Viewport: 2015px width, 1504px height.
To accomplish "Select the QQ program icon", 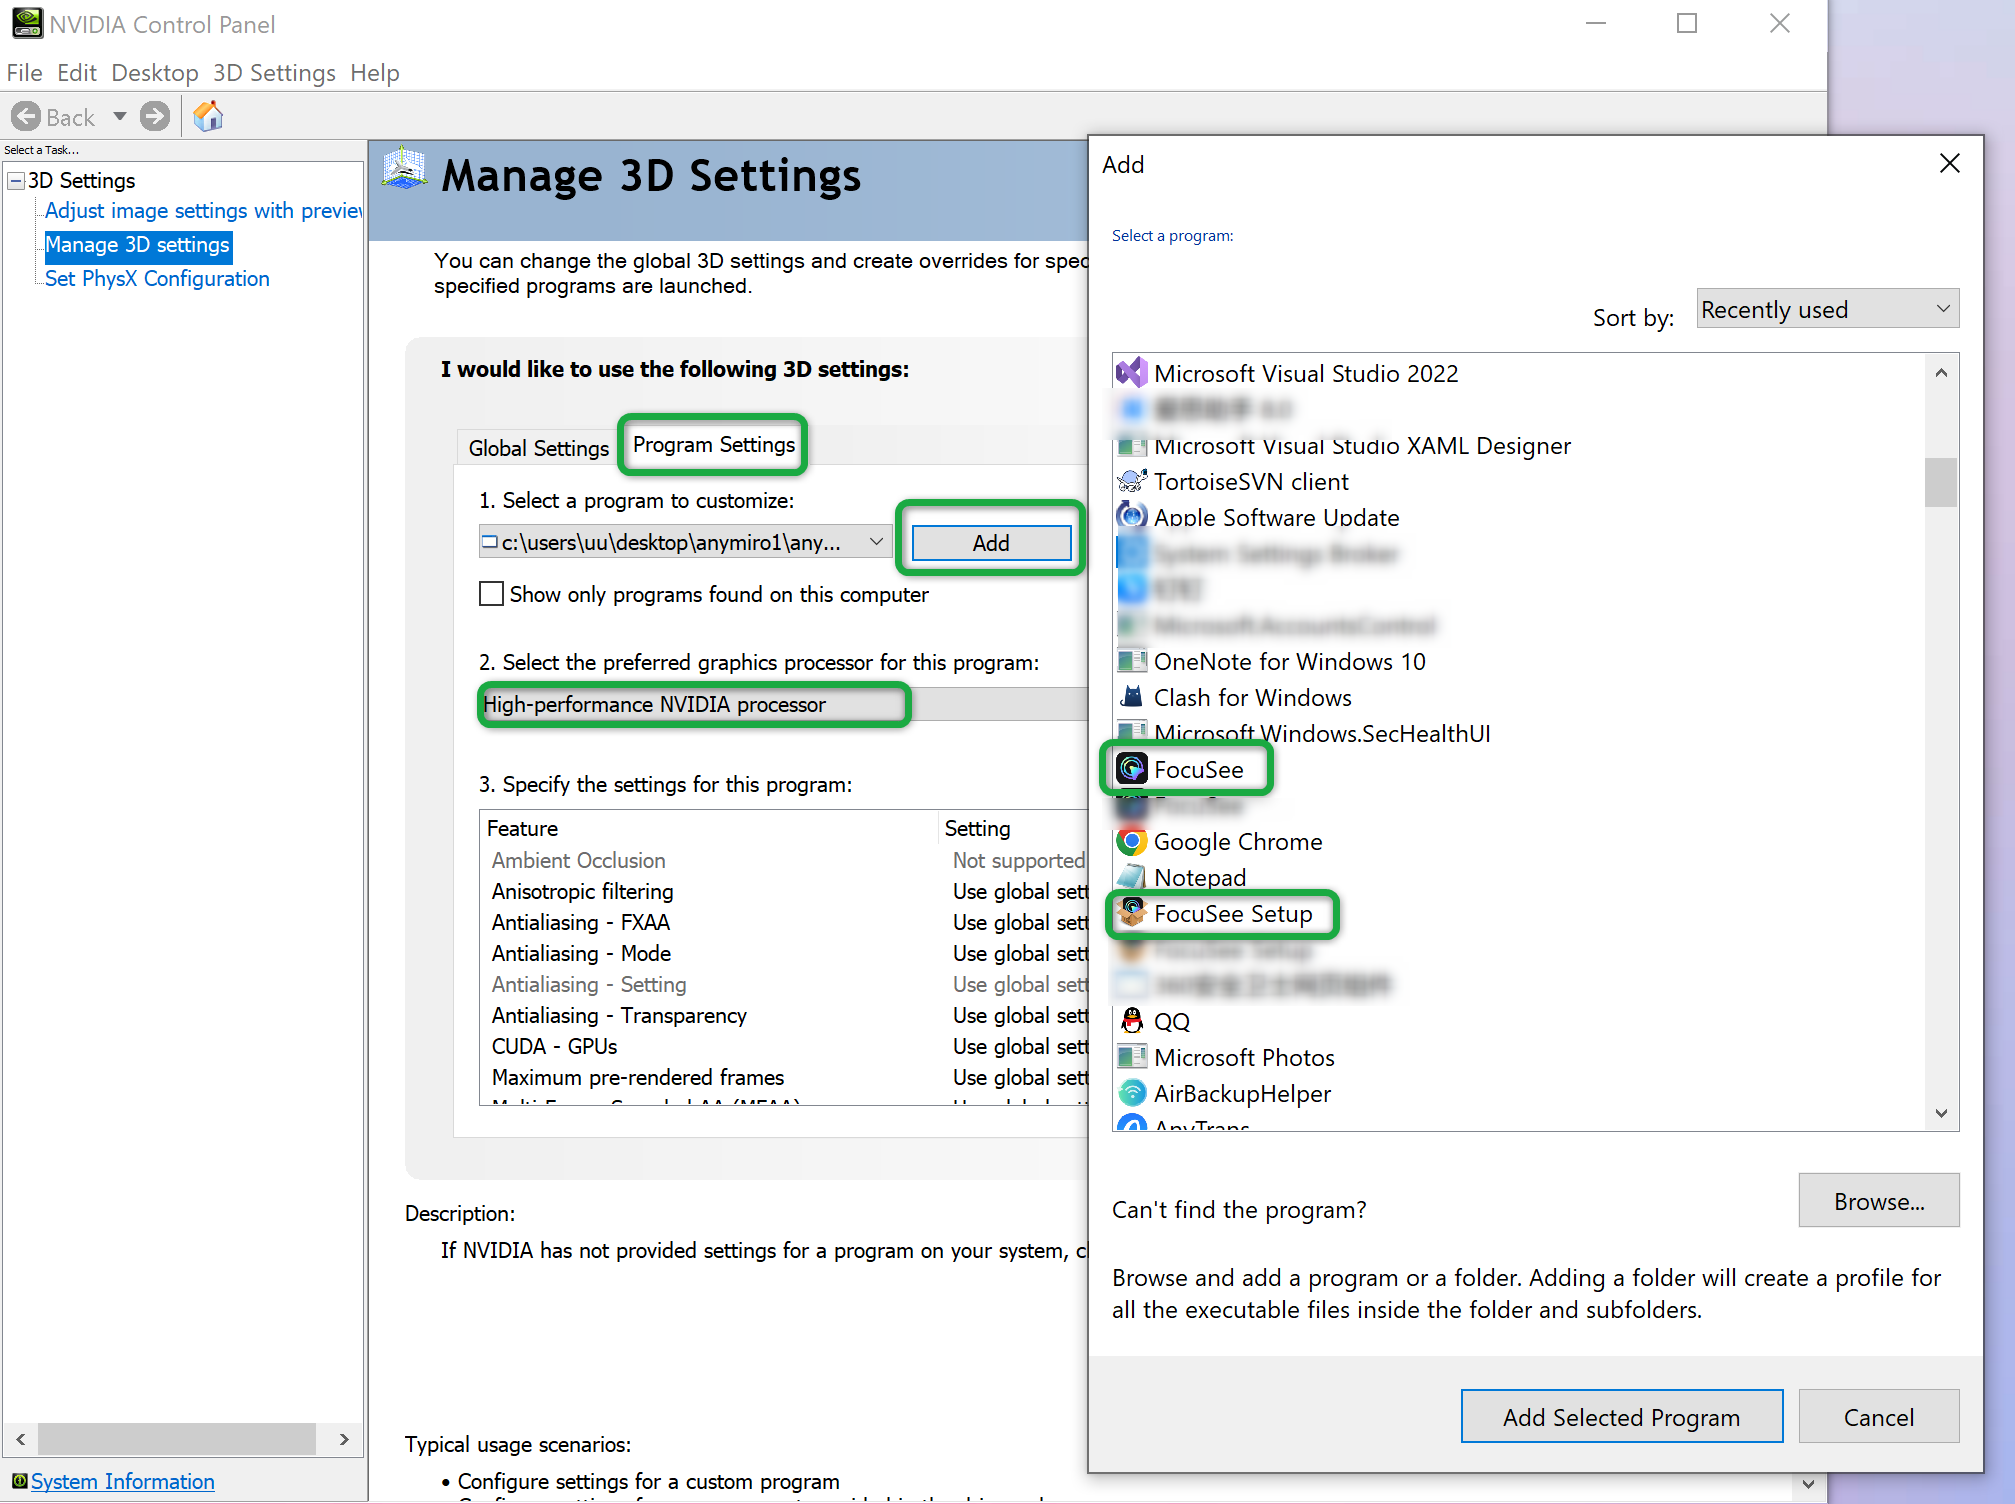I will pyautogui.click(x=1131, y=1020).
